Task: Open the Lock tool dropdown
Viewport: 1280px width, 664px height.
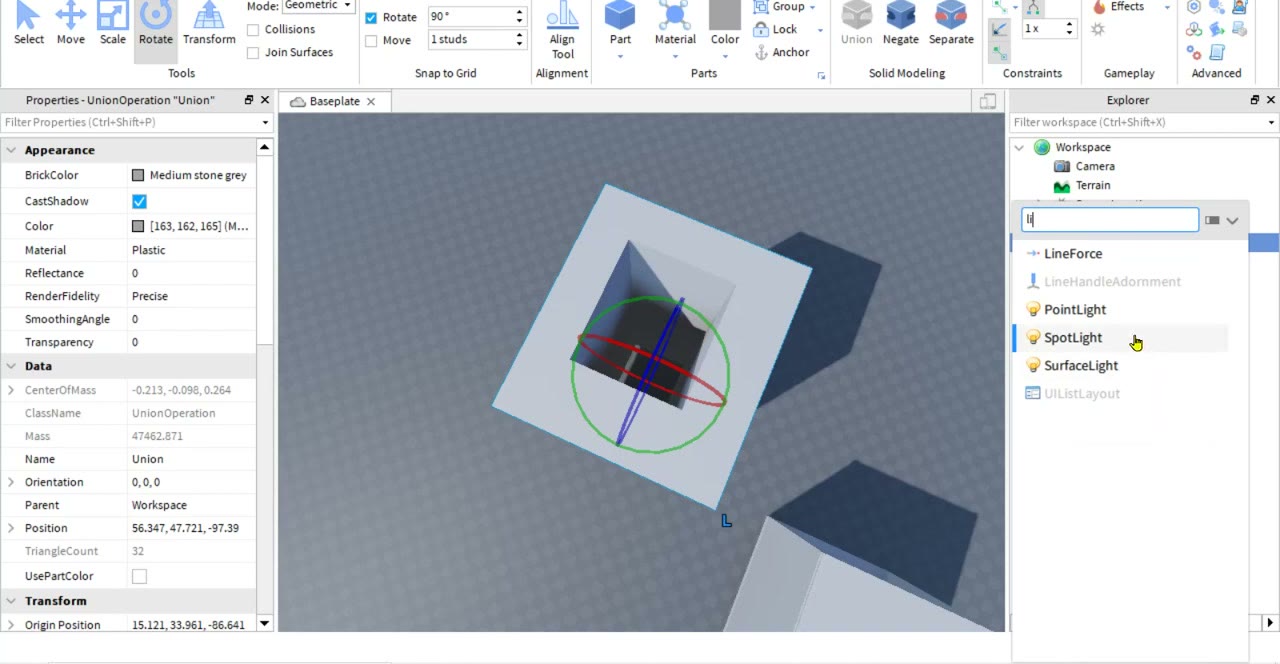Action: (820, 30)
